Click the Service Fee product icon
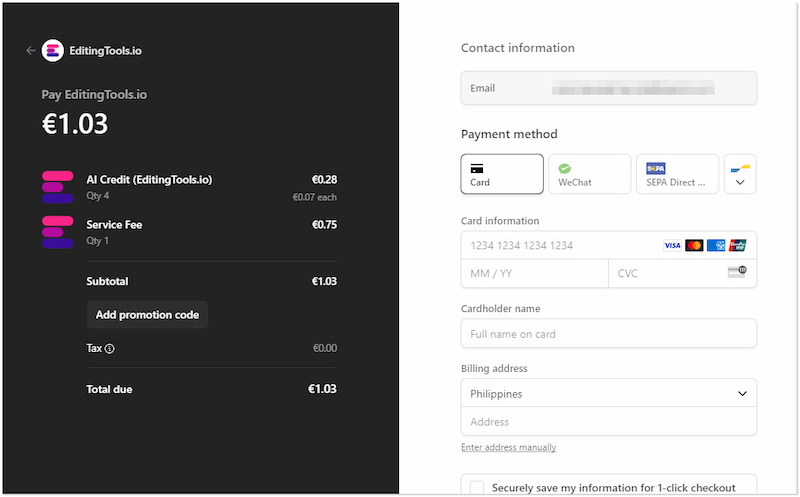800x497 pixels. [57, 232]
